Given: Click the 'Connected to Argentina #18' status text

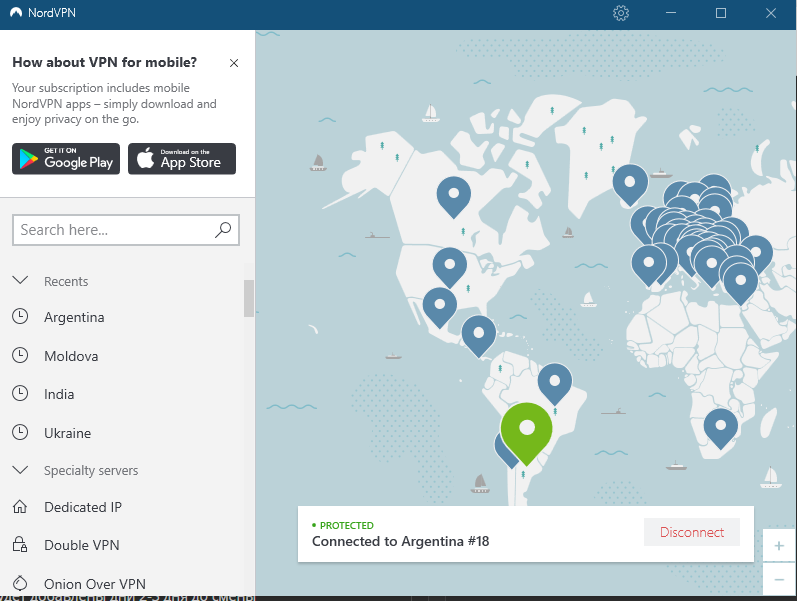Looking at the screenshot, I should pyautogui.click(x=401, y=541).
